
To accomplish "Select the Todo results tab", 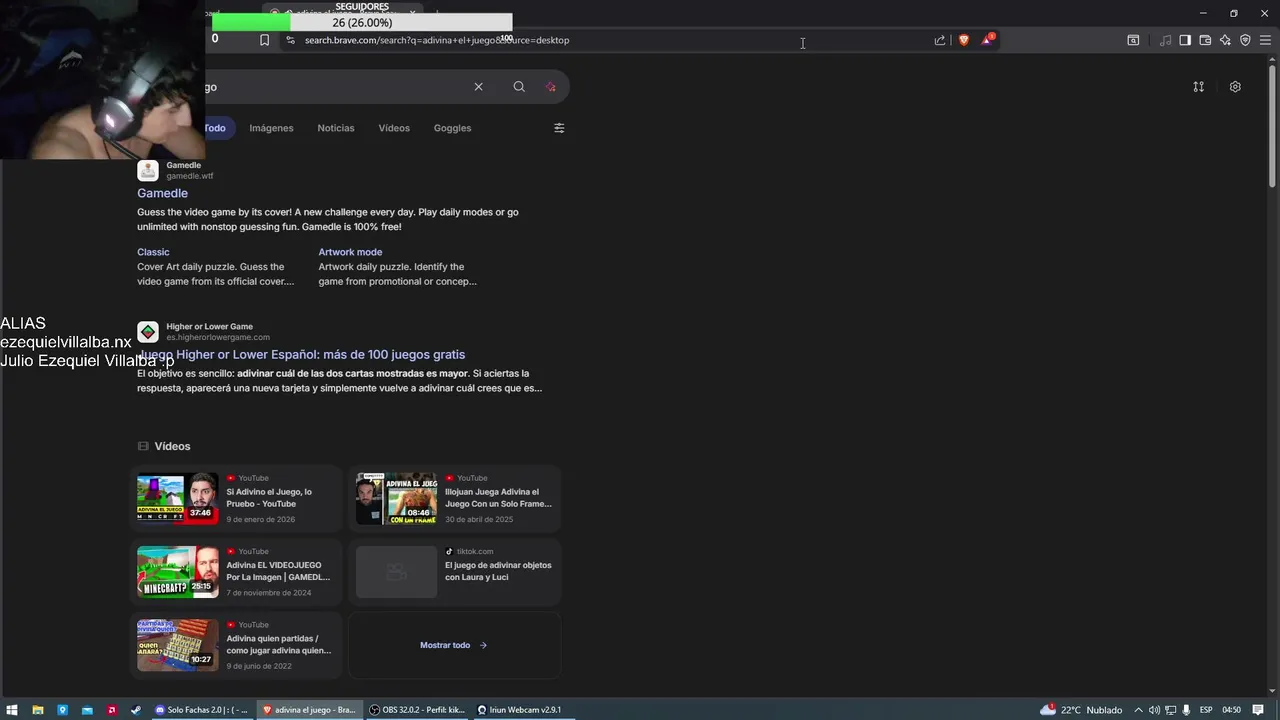I will (214, 128).
